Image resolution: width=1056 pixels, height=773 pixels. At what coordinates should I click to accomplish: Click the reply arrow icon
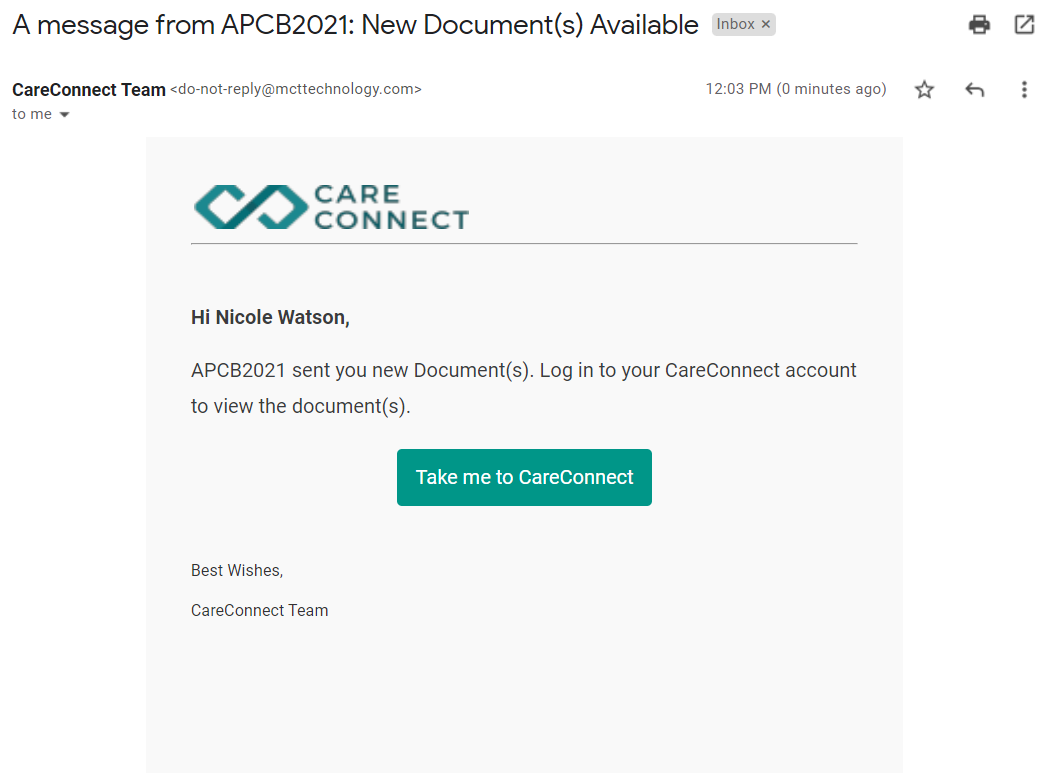click(x=975, y=90)
